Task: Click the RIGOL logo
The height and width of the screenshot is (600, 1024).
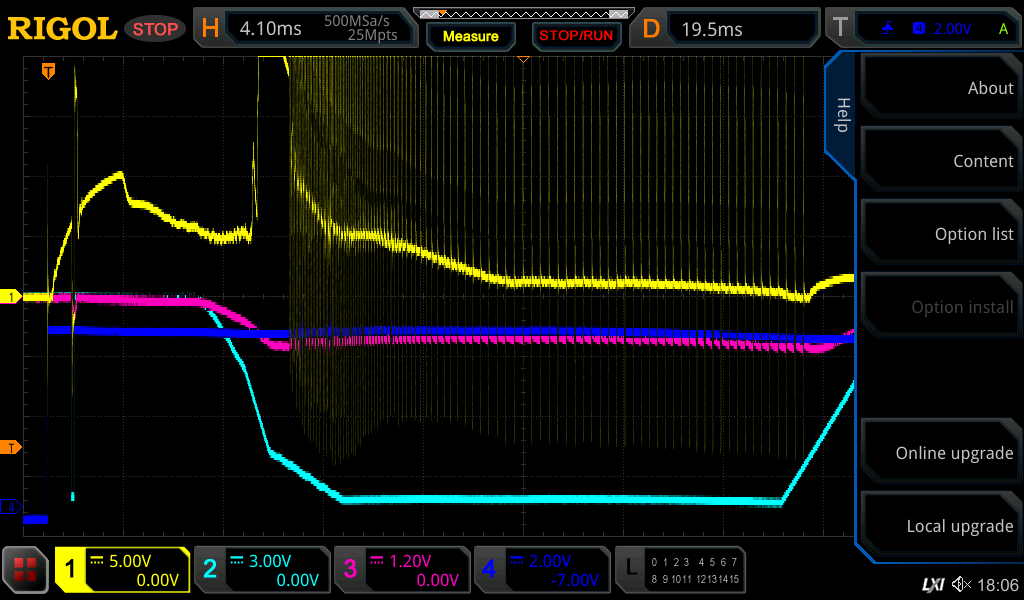Action: 62,29
